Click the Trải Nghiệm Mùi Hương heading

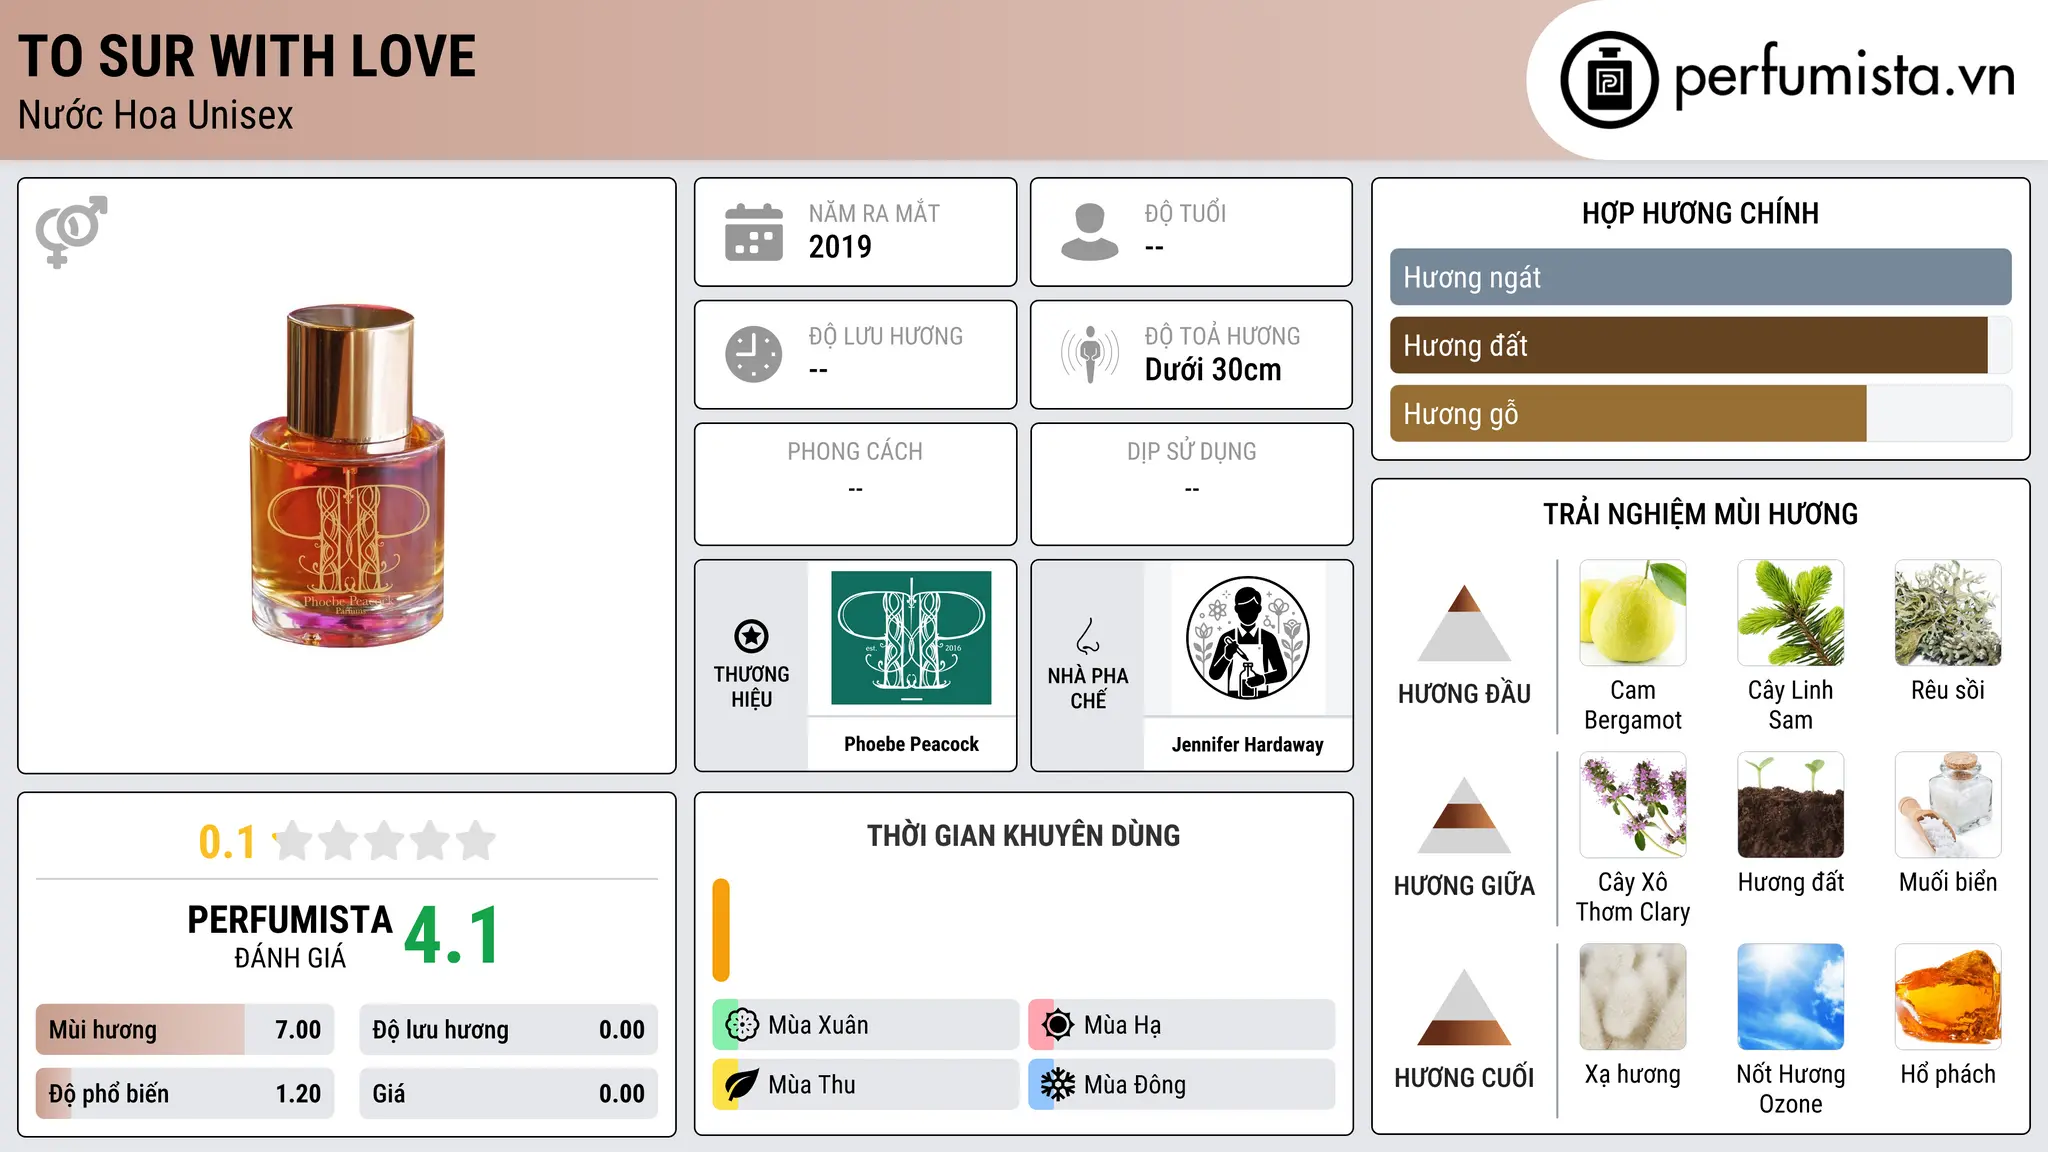(x=1700, y=514)
